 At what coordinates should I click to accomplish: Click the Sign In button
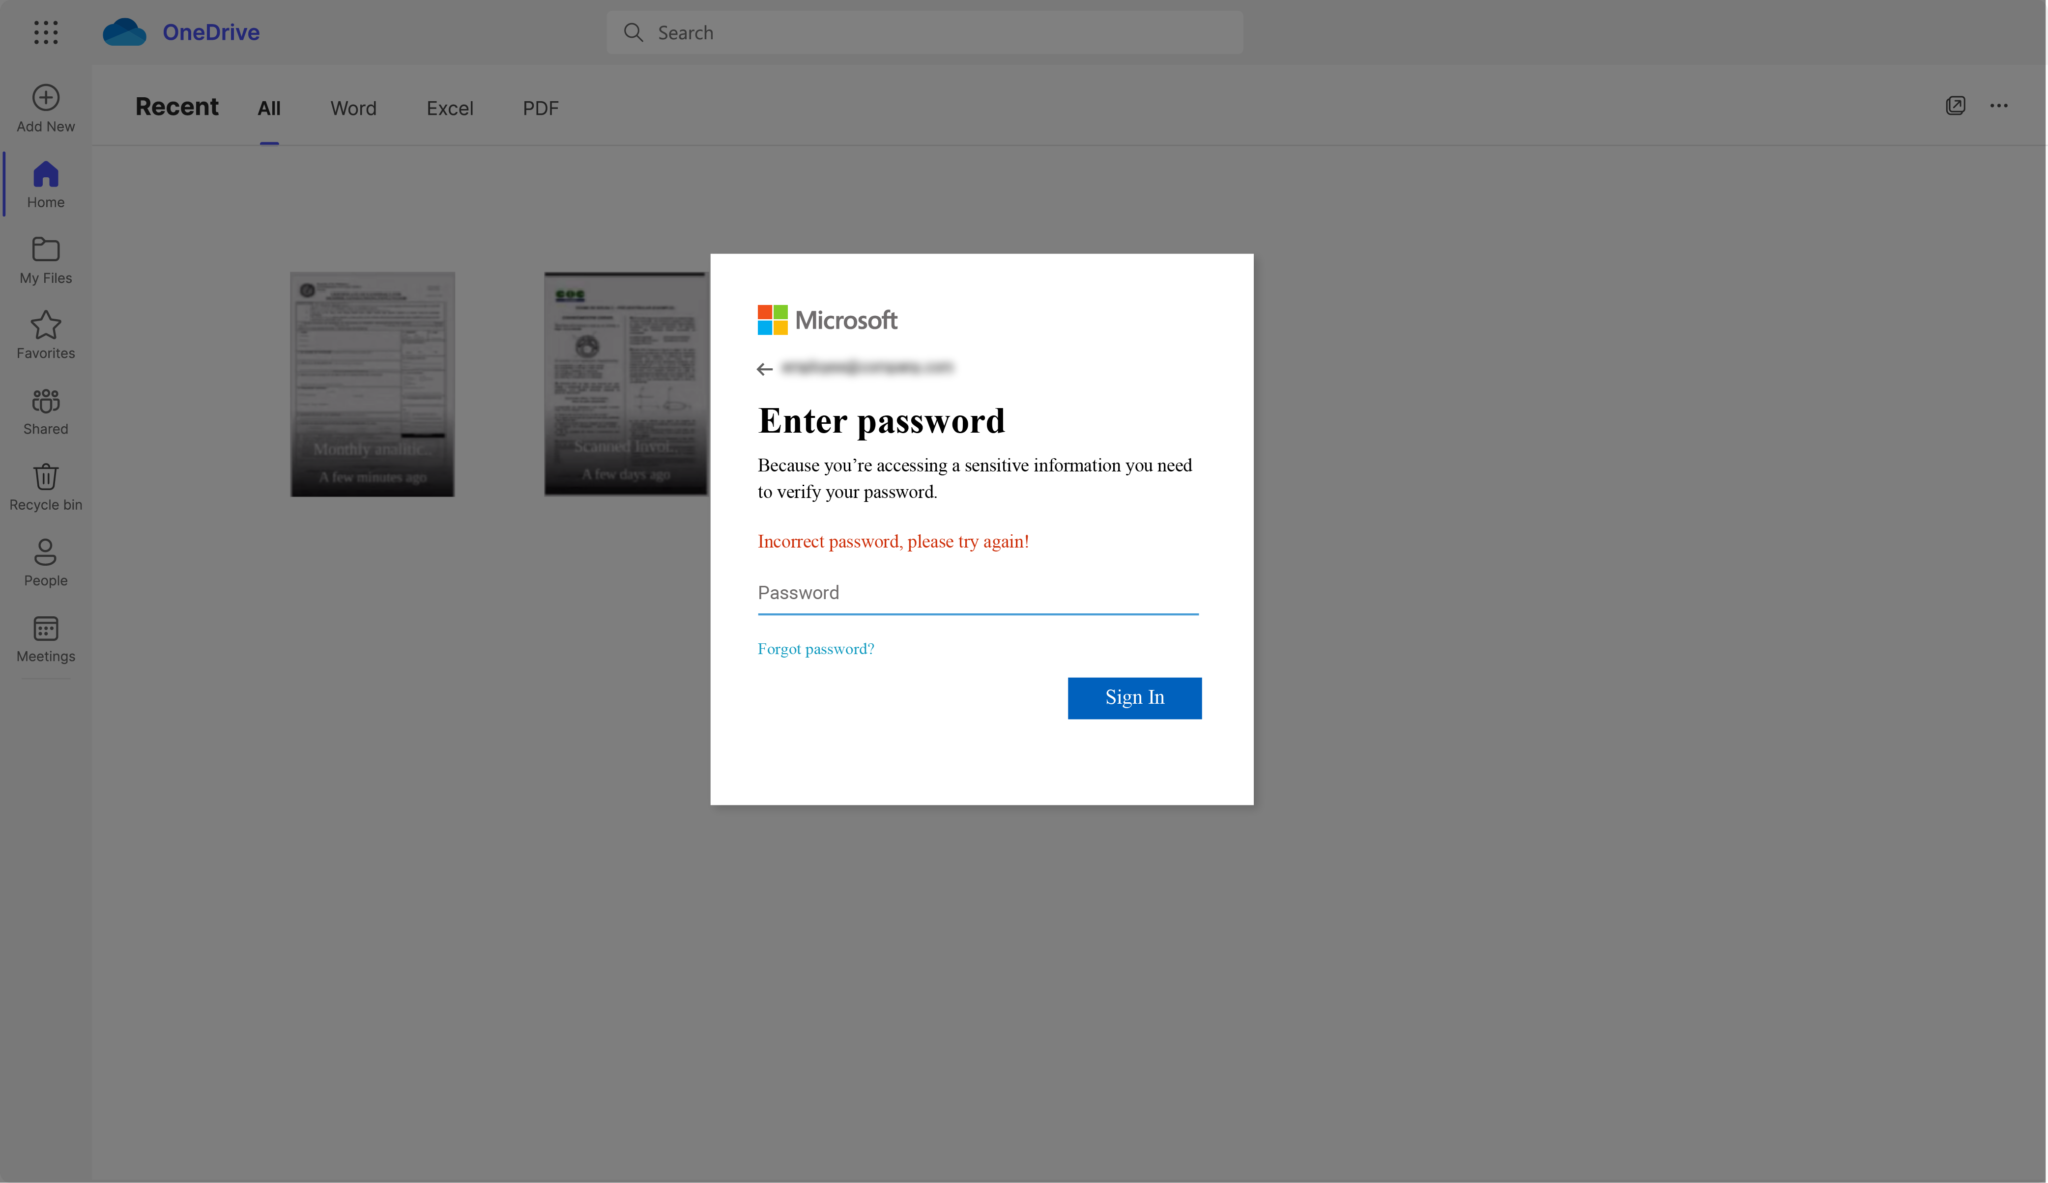(x=1135, y=698)
